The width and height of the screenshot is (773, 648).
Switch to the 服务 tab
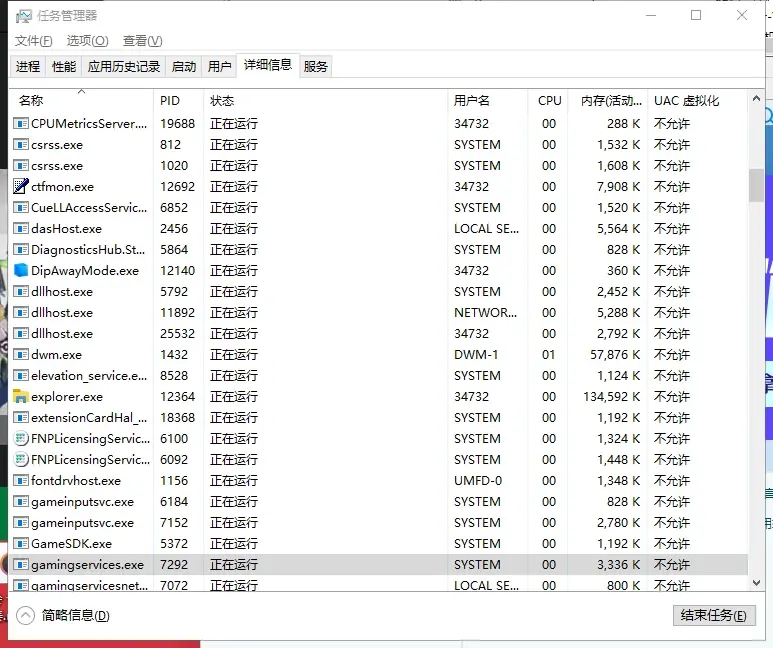coord(316,67)
